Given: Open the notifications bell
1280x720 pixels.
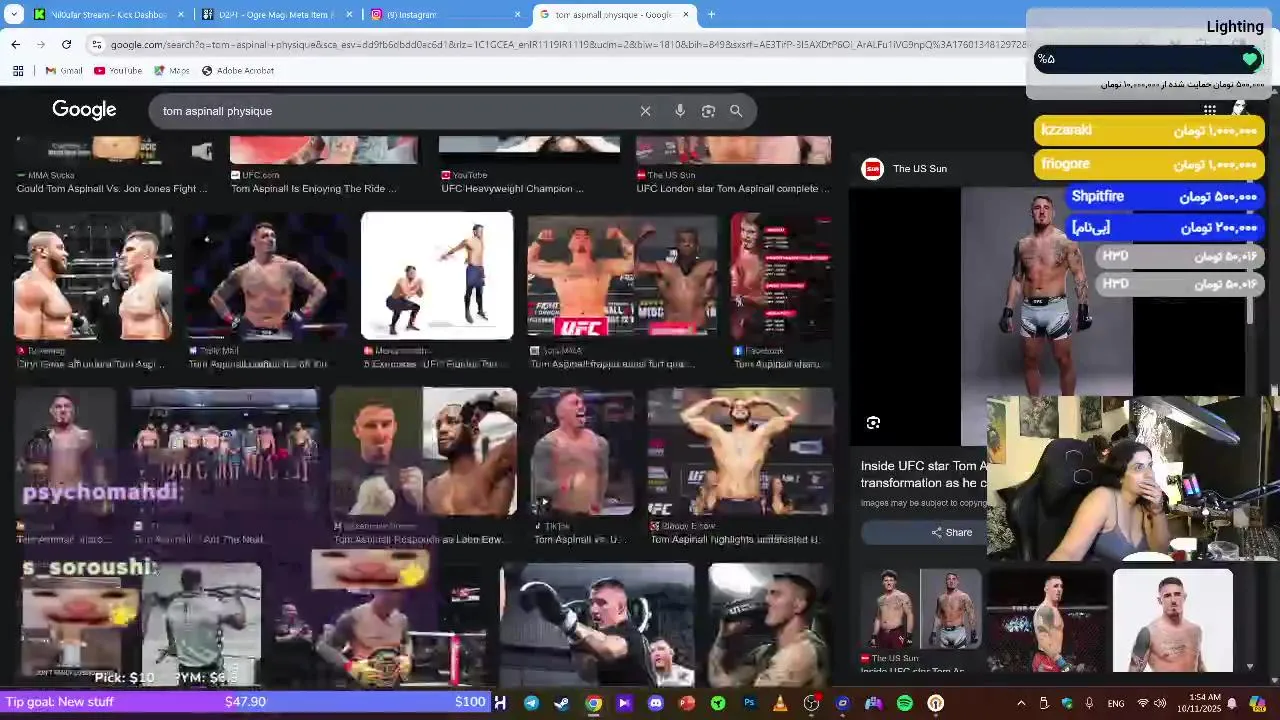Looking at the screenshot, I should (x=1232, y=703).
